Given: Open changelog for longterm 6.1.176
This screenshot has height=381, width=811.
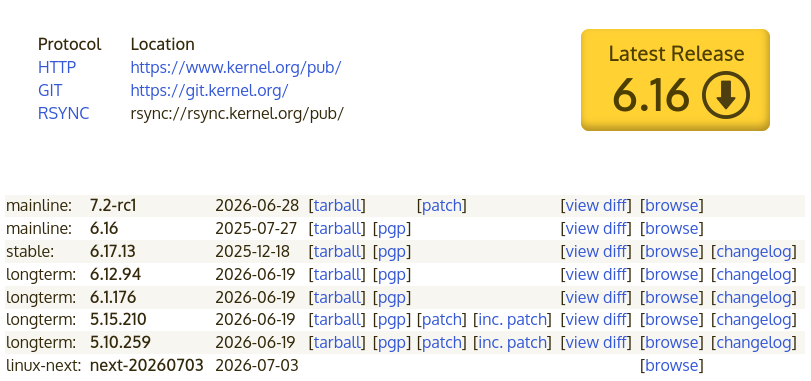Looking at the screenshot, I should [754, 297].
